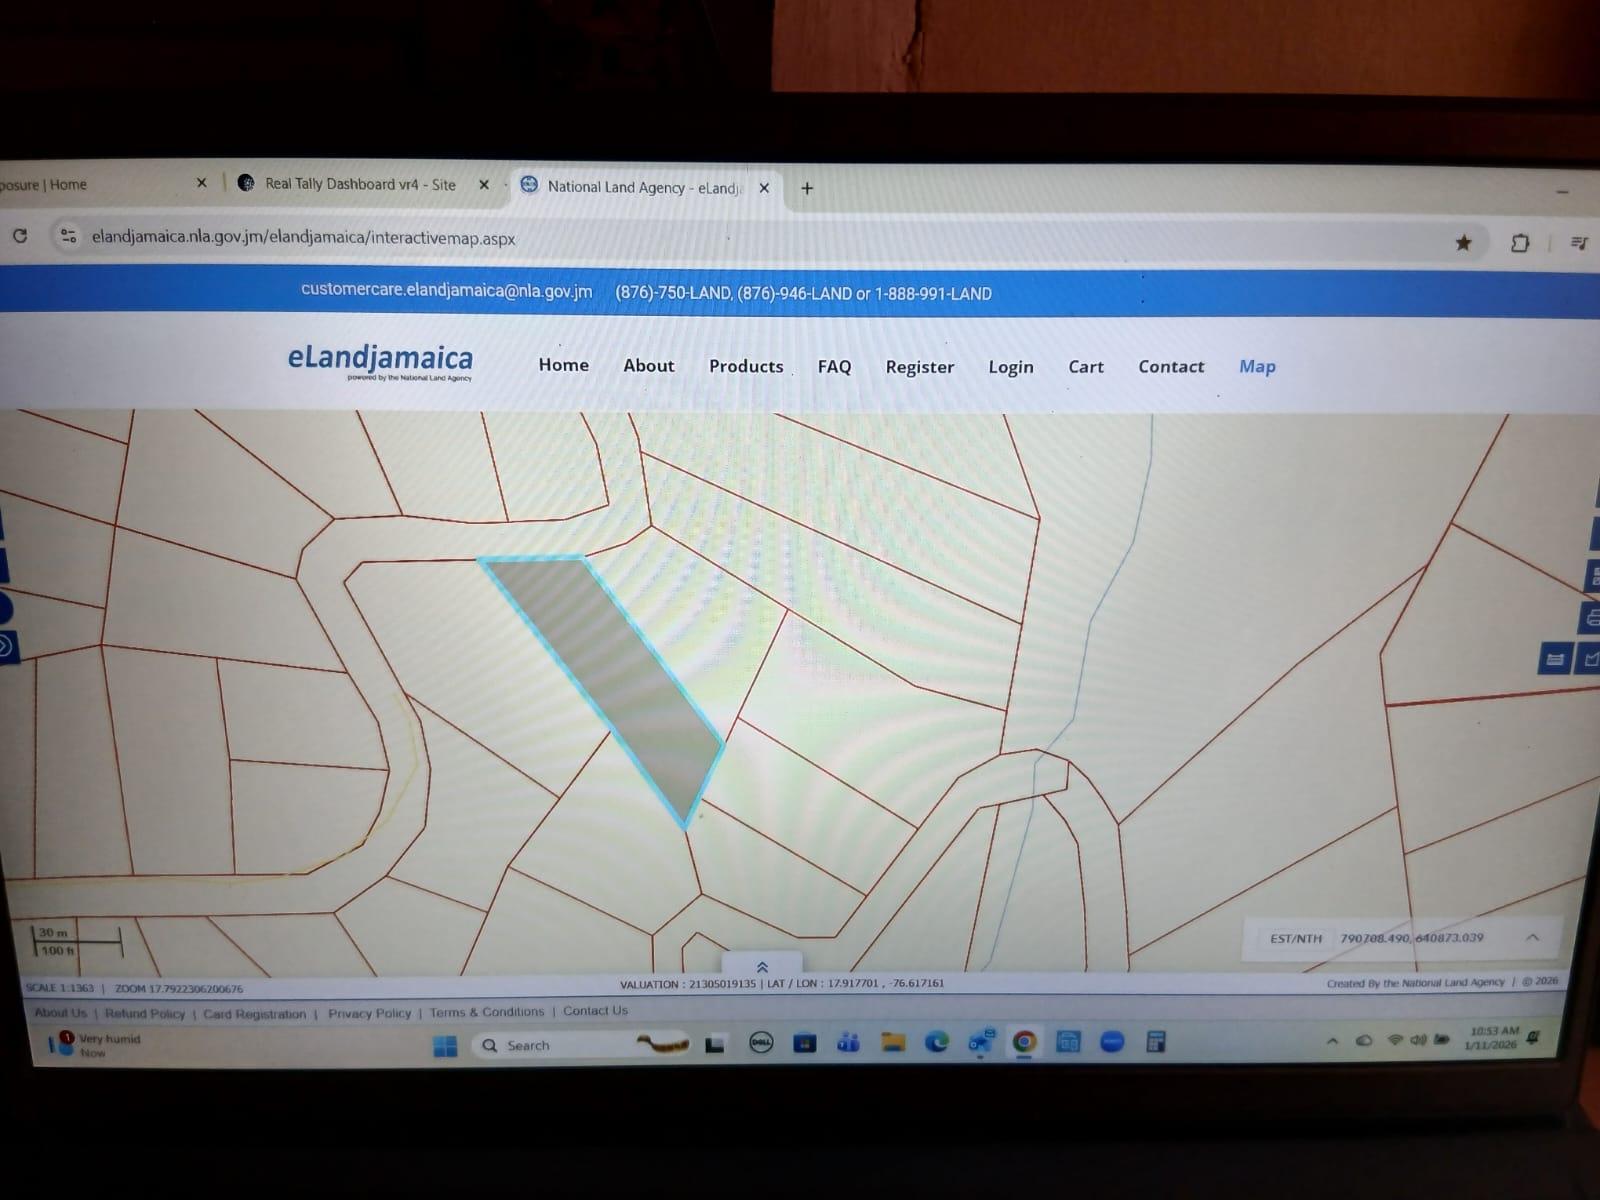Go to the Home page
Viewport: 1600px width, 1200px height.
coord(563,365)
